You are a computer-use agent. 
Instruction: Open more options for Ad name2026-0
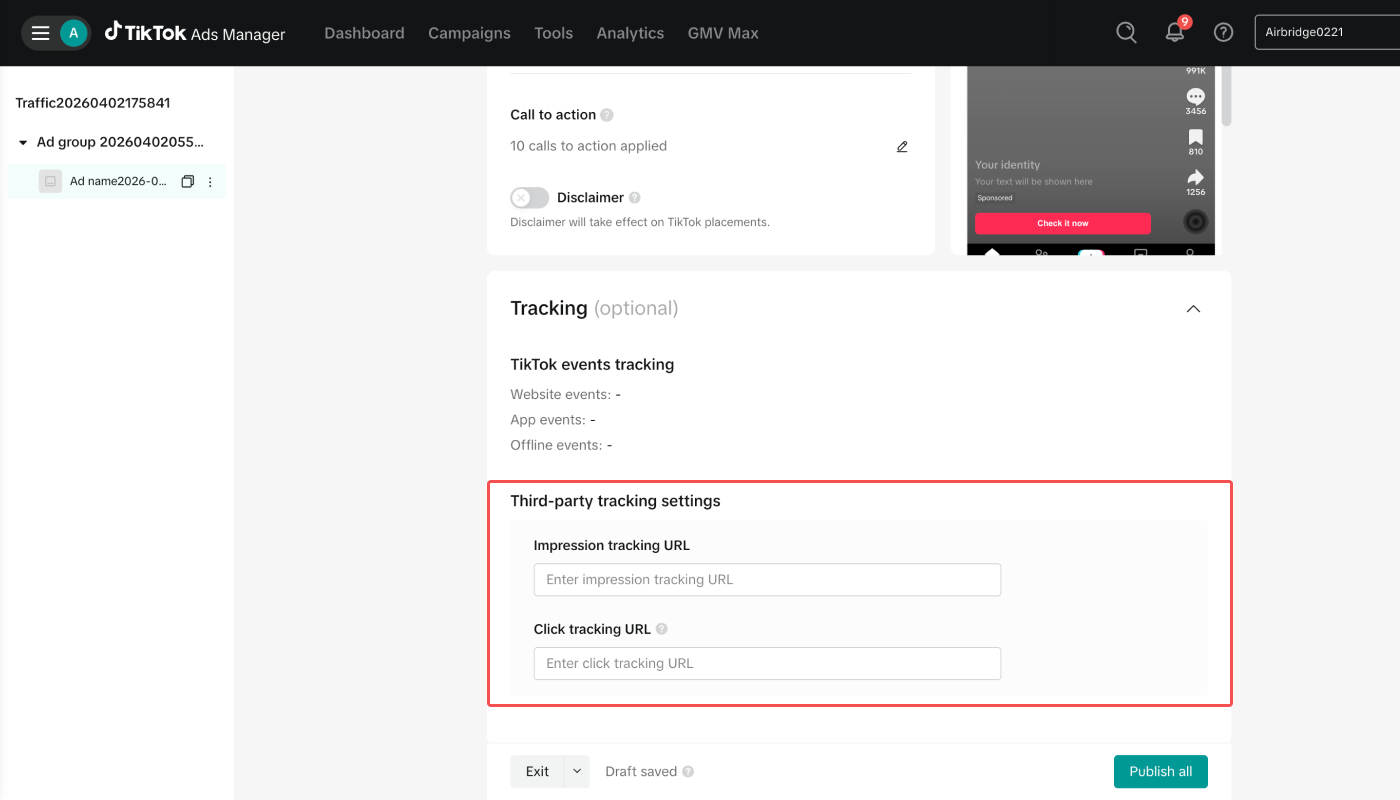(x=210, y=182)
